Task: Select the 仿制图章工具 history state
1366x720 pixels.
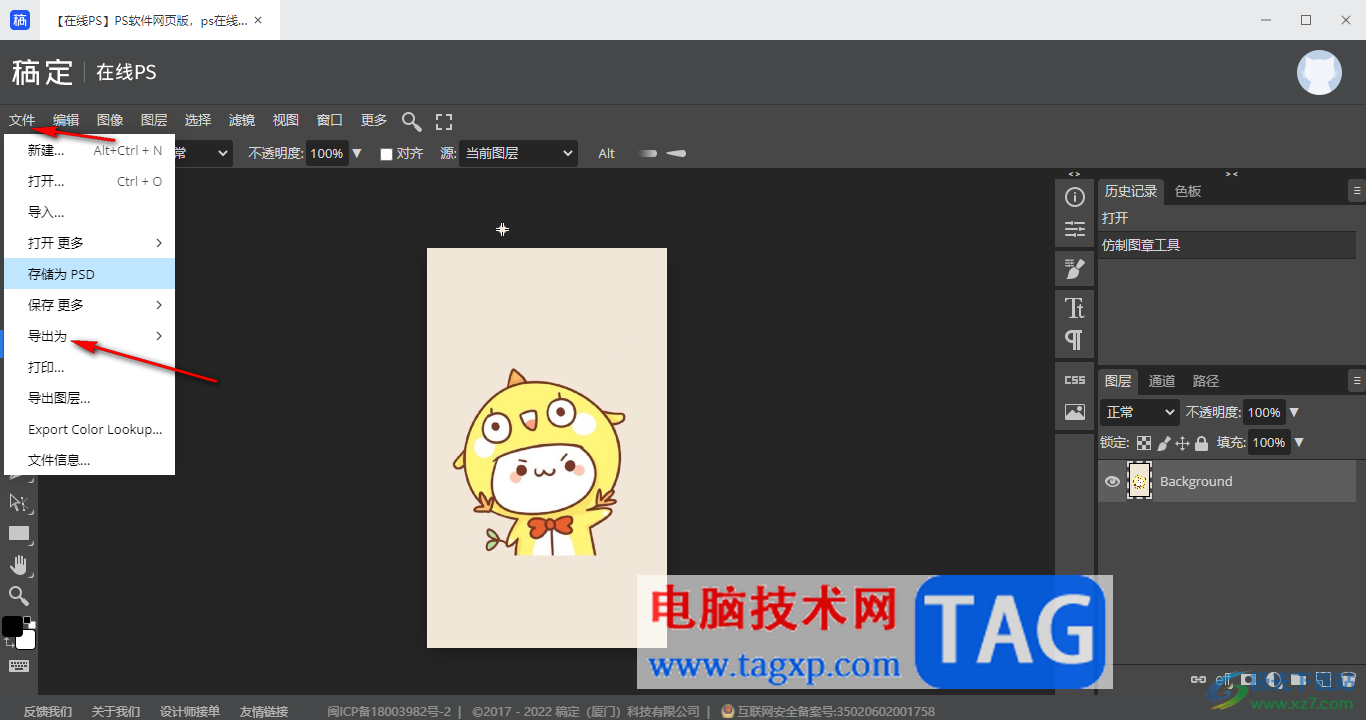Action: tap(1227, 245)
